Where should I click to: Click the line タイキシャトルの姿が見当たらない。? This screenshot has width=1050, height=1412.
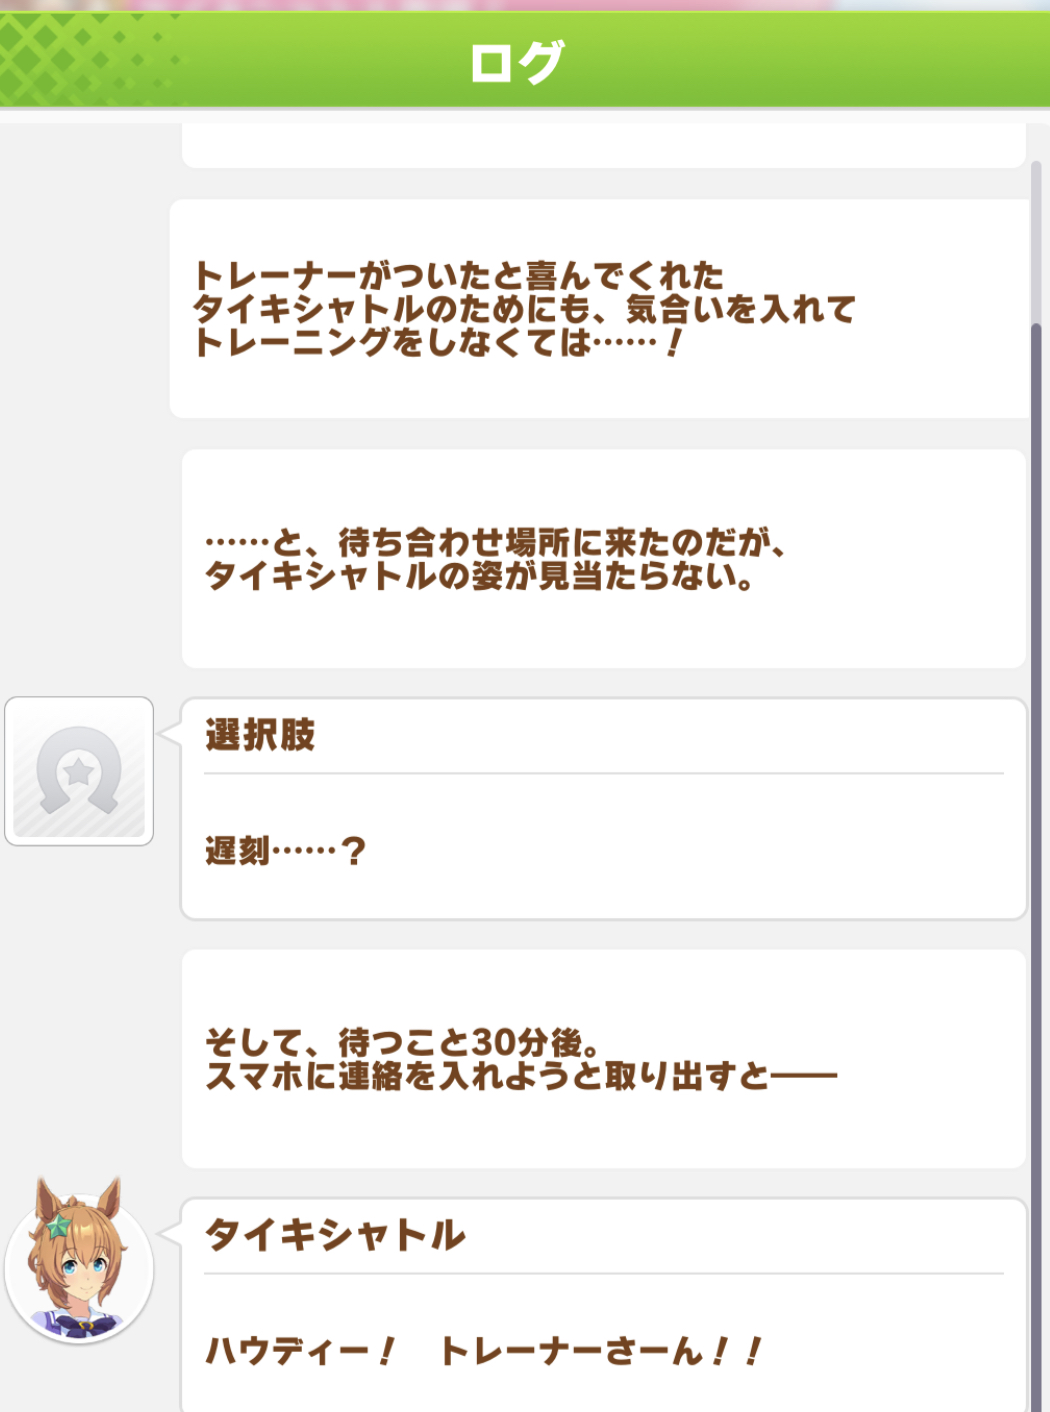(478, 577)
